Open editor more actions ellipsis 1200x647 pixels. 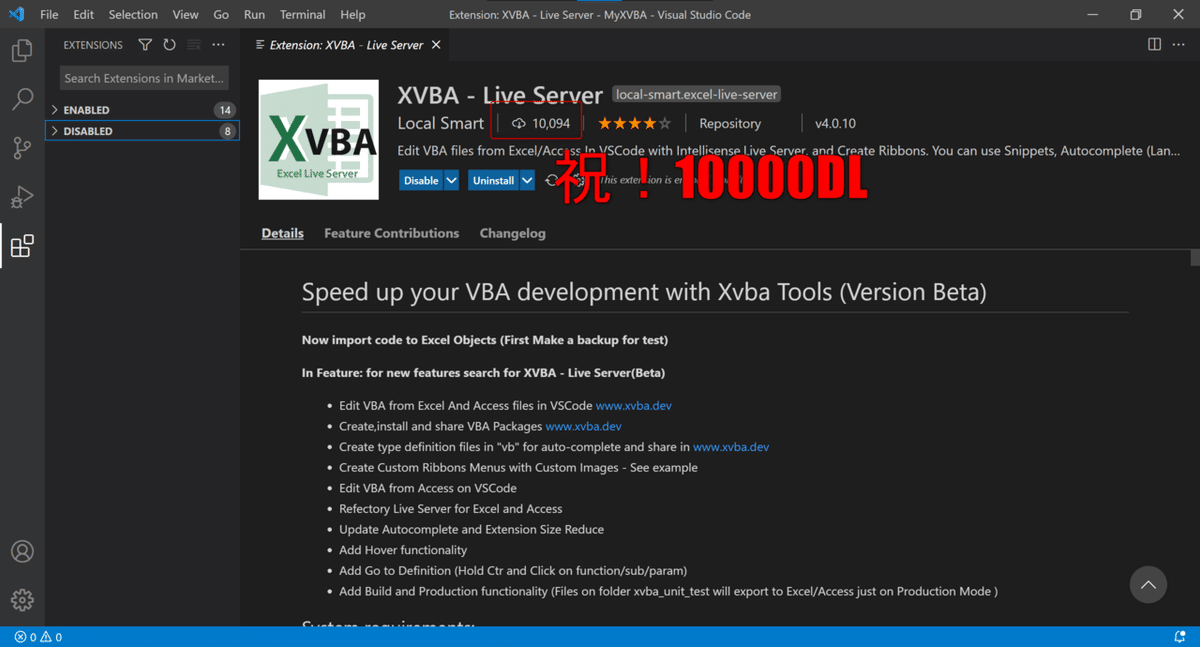click(1178, 45)
